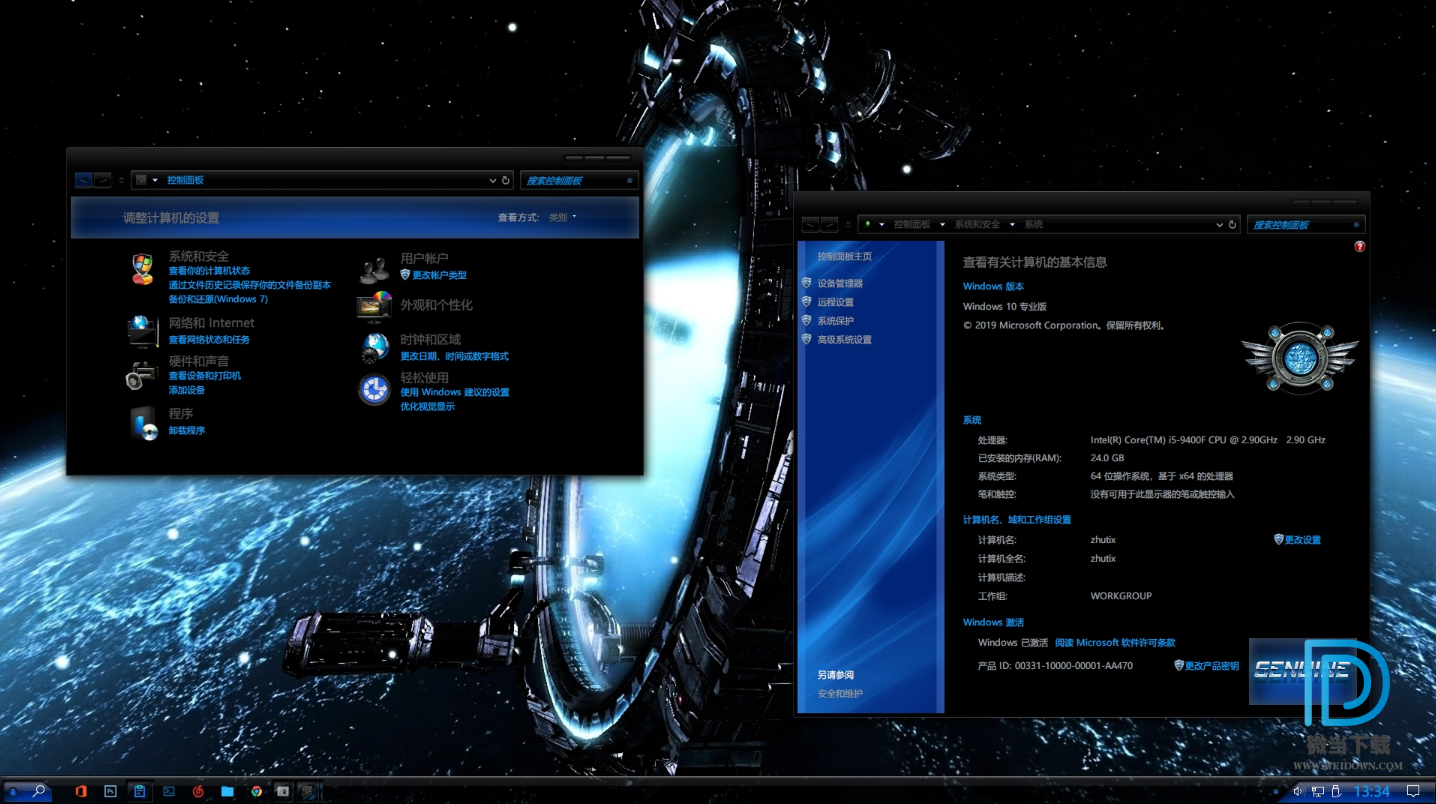Open the 程序 category icon
The height and width of the screenshot is (804, 1436).
[x=143, y=423]
